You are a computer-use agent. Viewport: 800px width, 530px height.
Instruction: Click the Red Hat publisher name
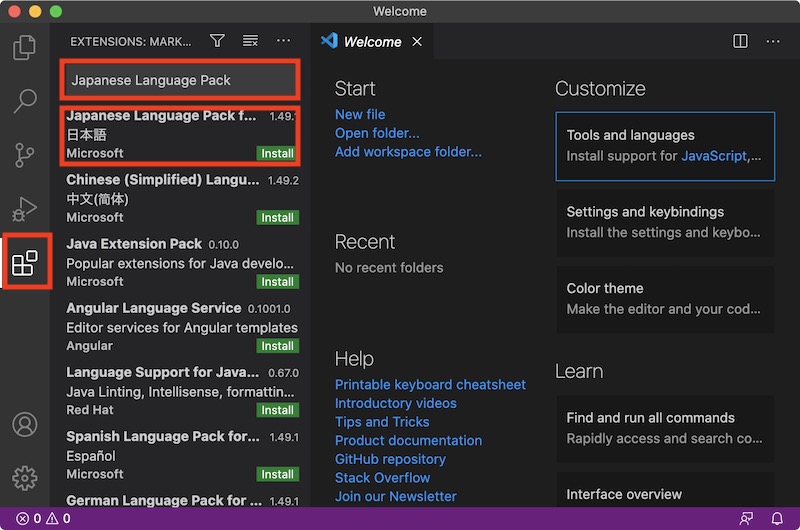tap(90, 410)
